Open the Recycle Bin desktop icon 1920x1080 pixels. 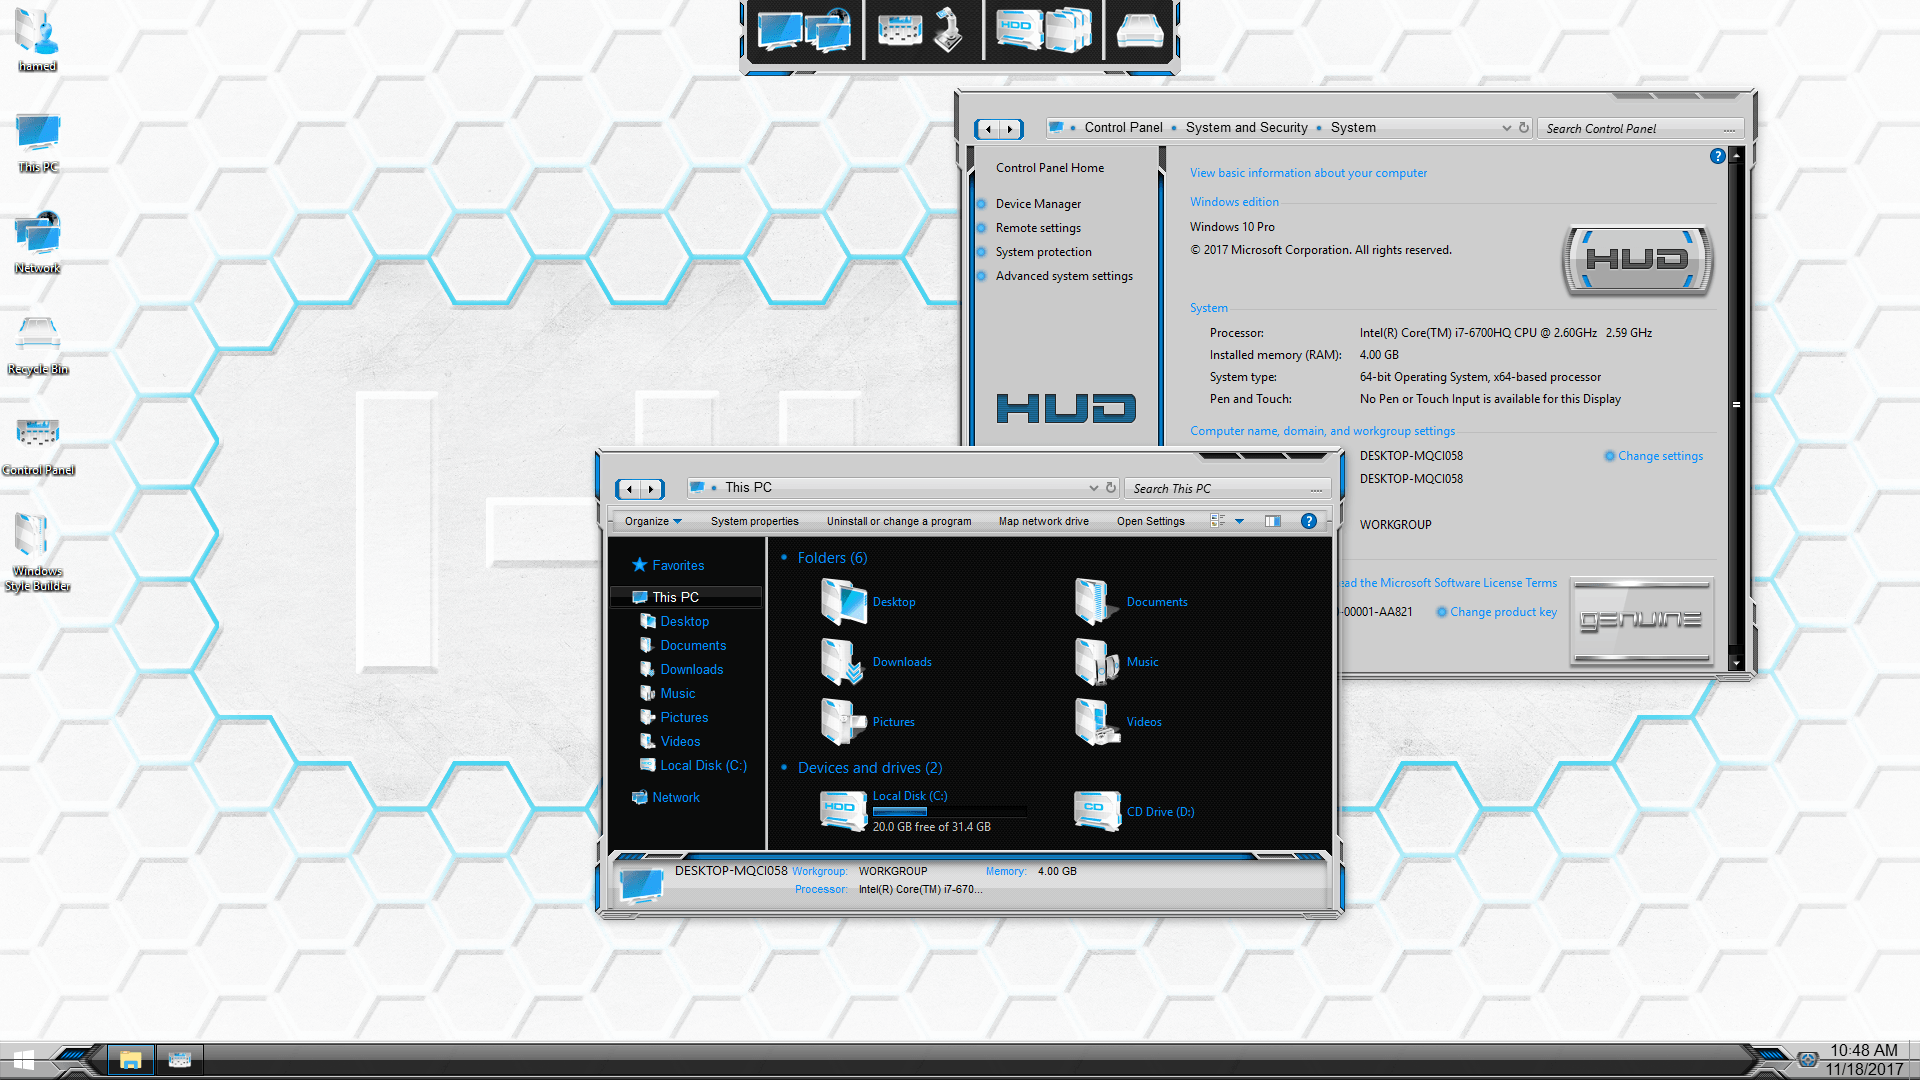pyautogui.click(x=38, y=345)
